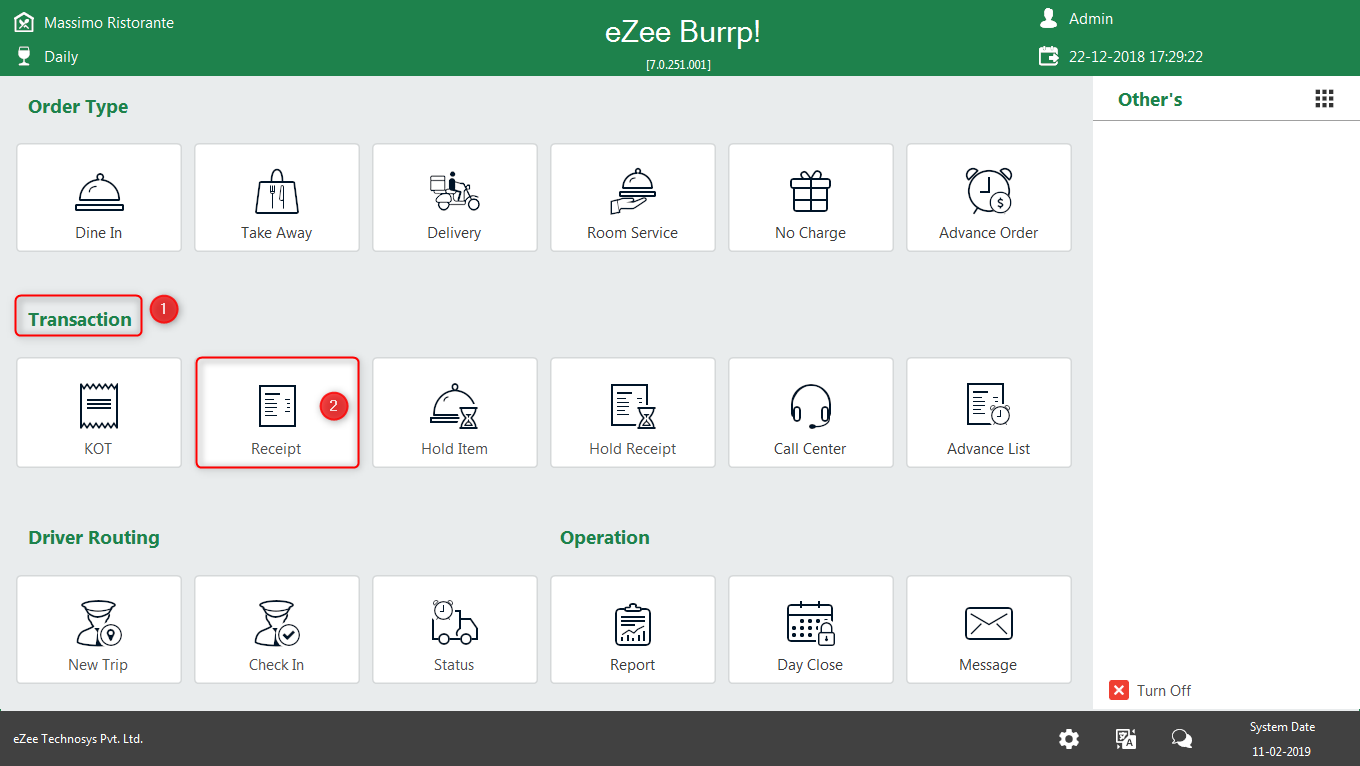Click the Massimo Ristorante outlet name
1360x766 pixels.
click(x=109, y=22)
